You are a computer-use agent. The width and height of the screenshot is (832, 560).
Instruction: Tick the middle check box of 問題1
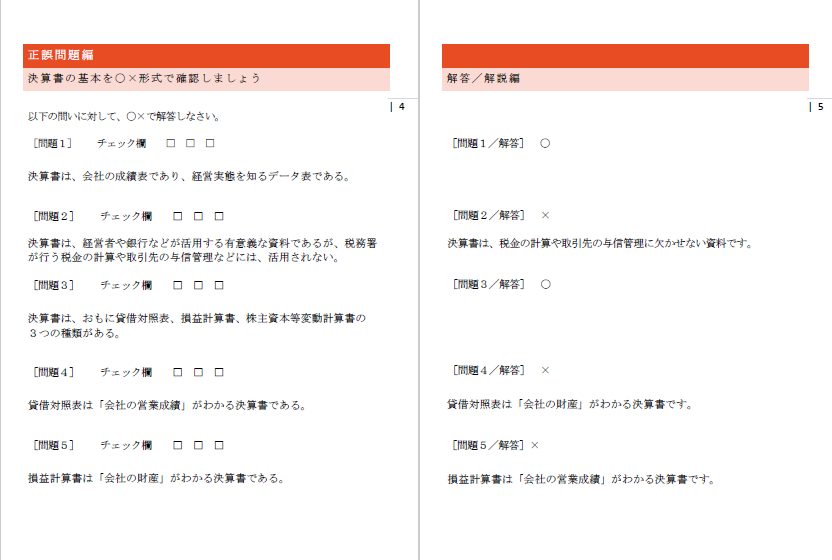click(190, 143)
